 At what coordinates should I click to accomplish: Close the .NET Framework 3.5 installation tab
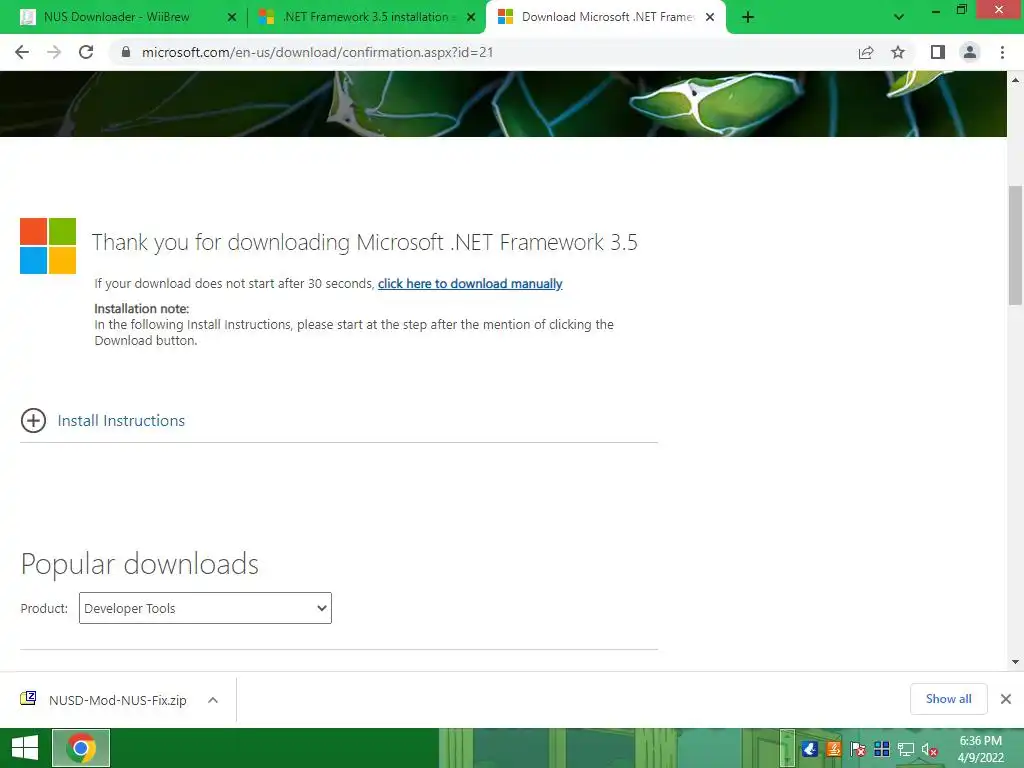471,18
